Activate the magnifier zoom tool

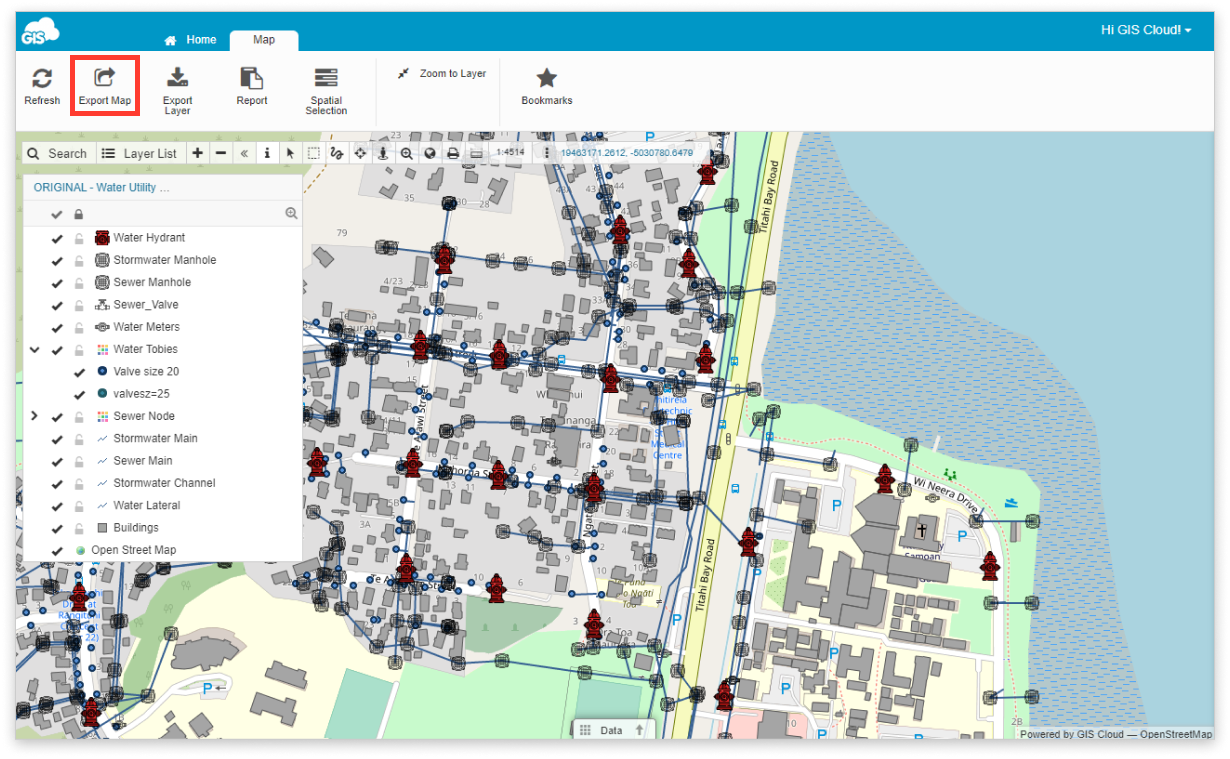tap(406, 152)
